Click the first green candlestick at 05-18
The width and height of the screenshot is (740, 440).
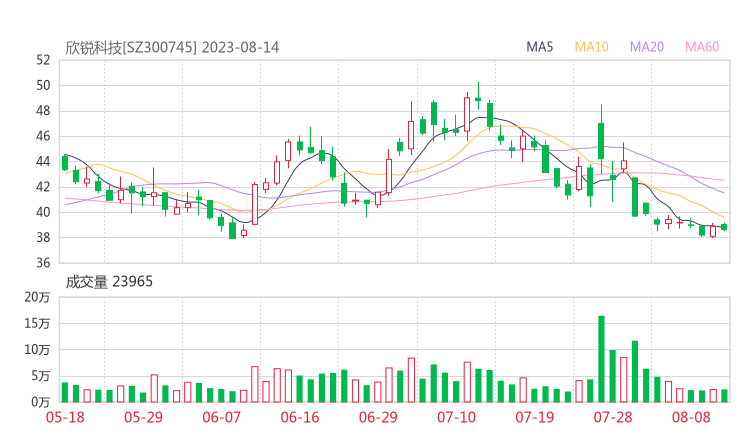65,163
